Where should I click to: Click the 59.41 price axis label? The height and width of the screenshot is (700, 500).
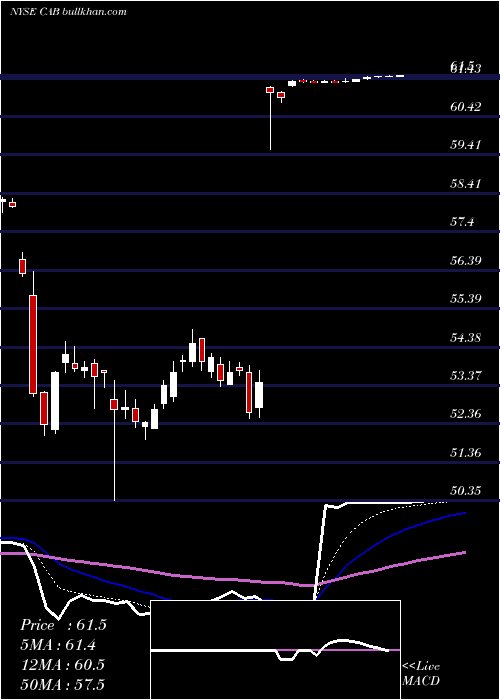tap(466, 145)
